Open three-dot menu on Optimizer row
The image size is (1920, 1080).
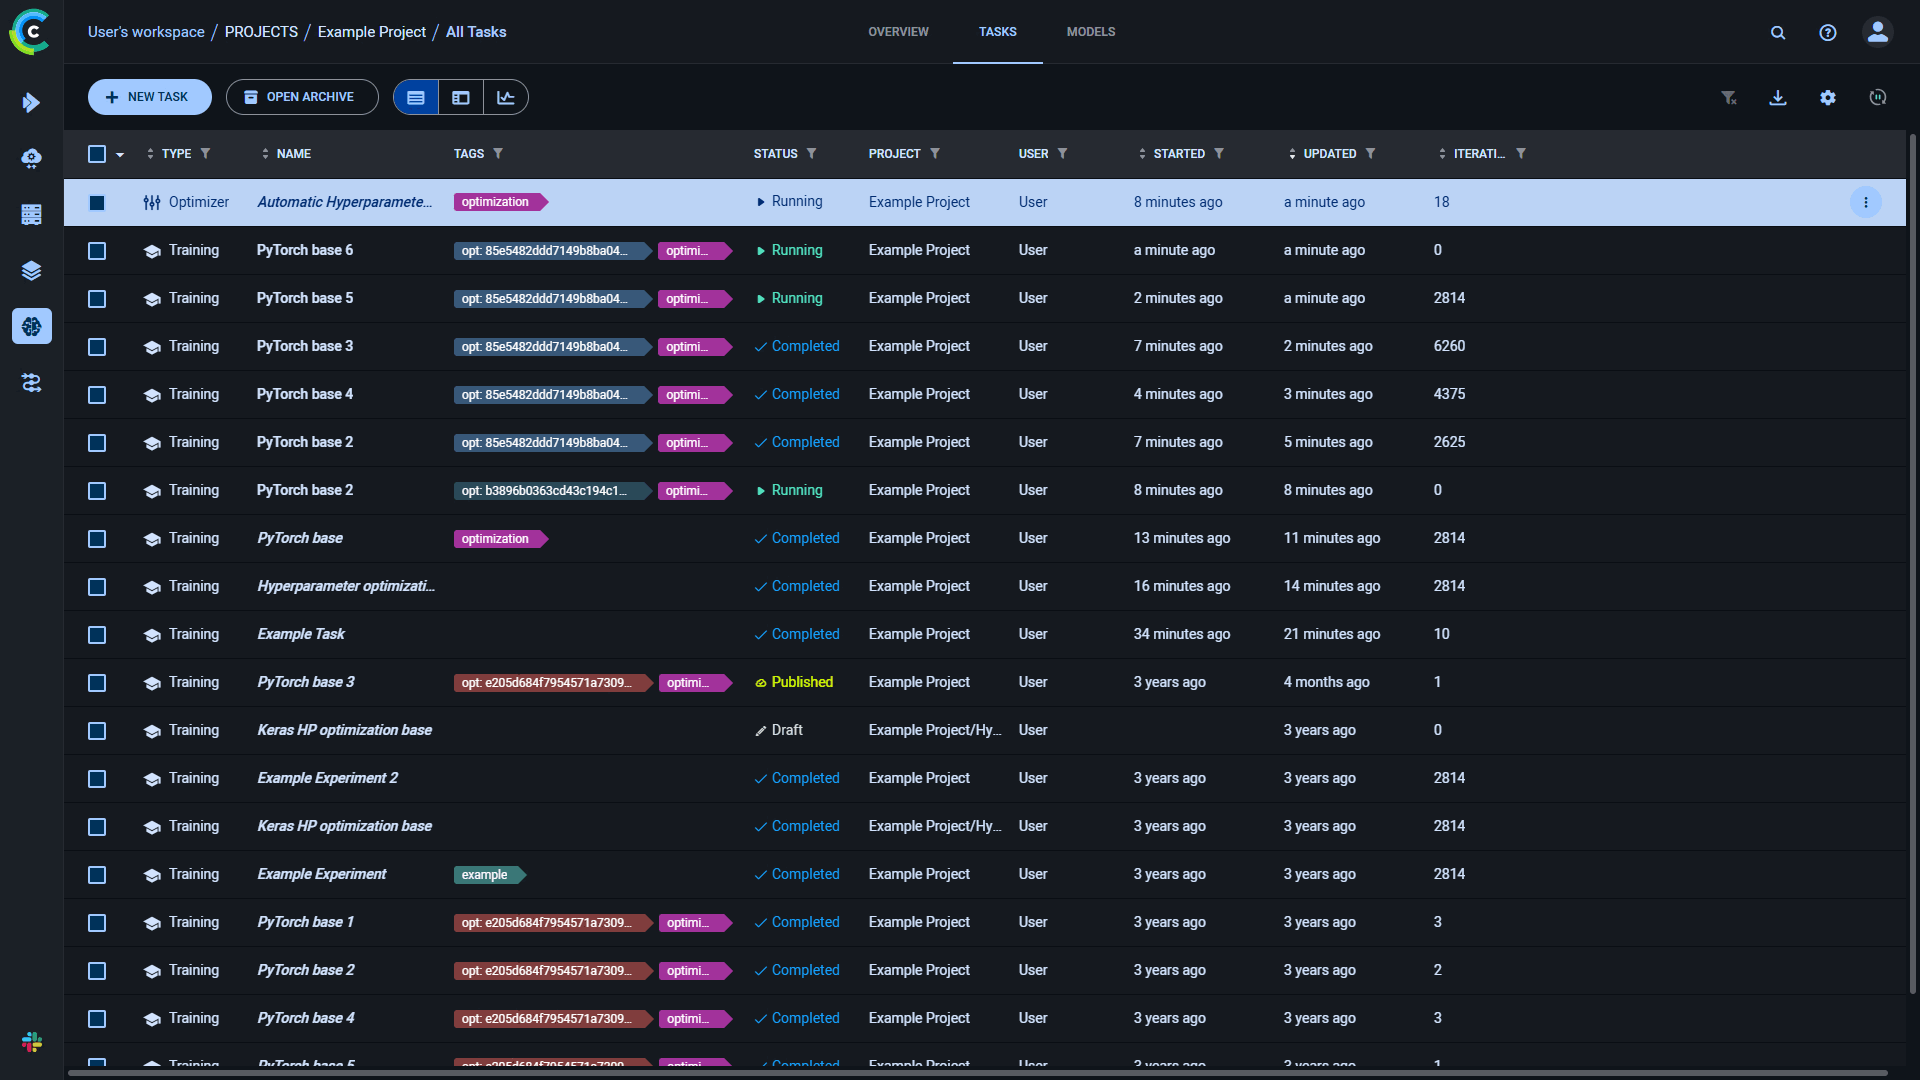tap(1865, 202)
